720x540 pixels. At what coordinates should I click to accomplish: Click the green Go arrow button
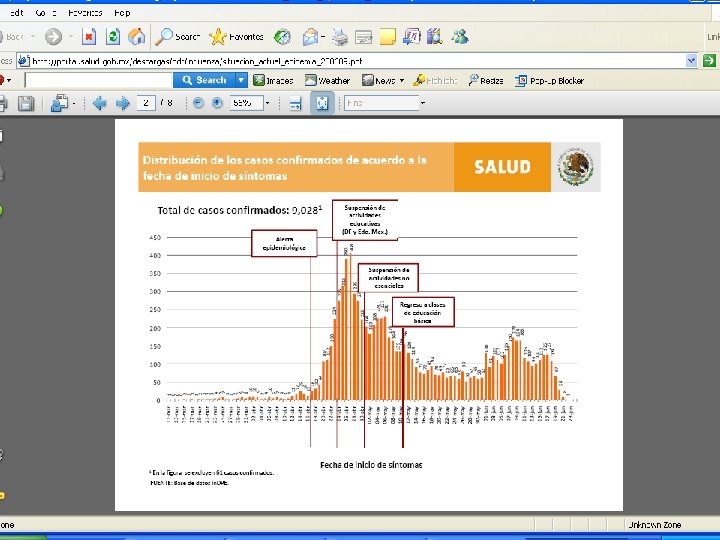coord(709,61)
